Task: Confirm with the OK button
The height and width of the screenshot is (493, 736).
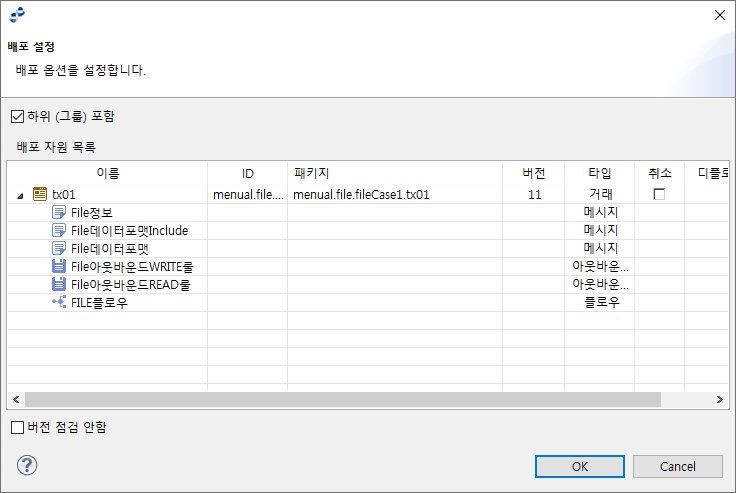Action: click(580, 466)
